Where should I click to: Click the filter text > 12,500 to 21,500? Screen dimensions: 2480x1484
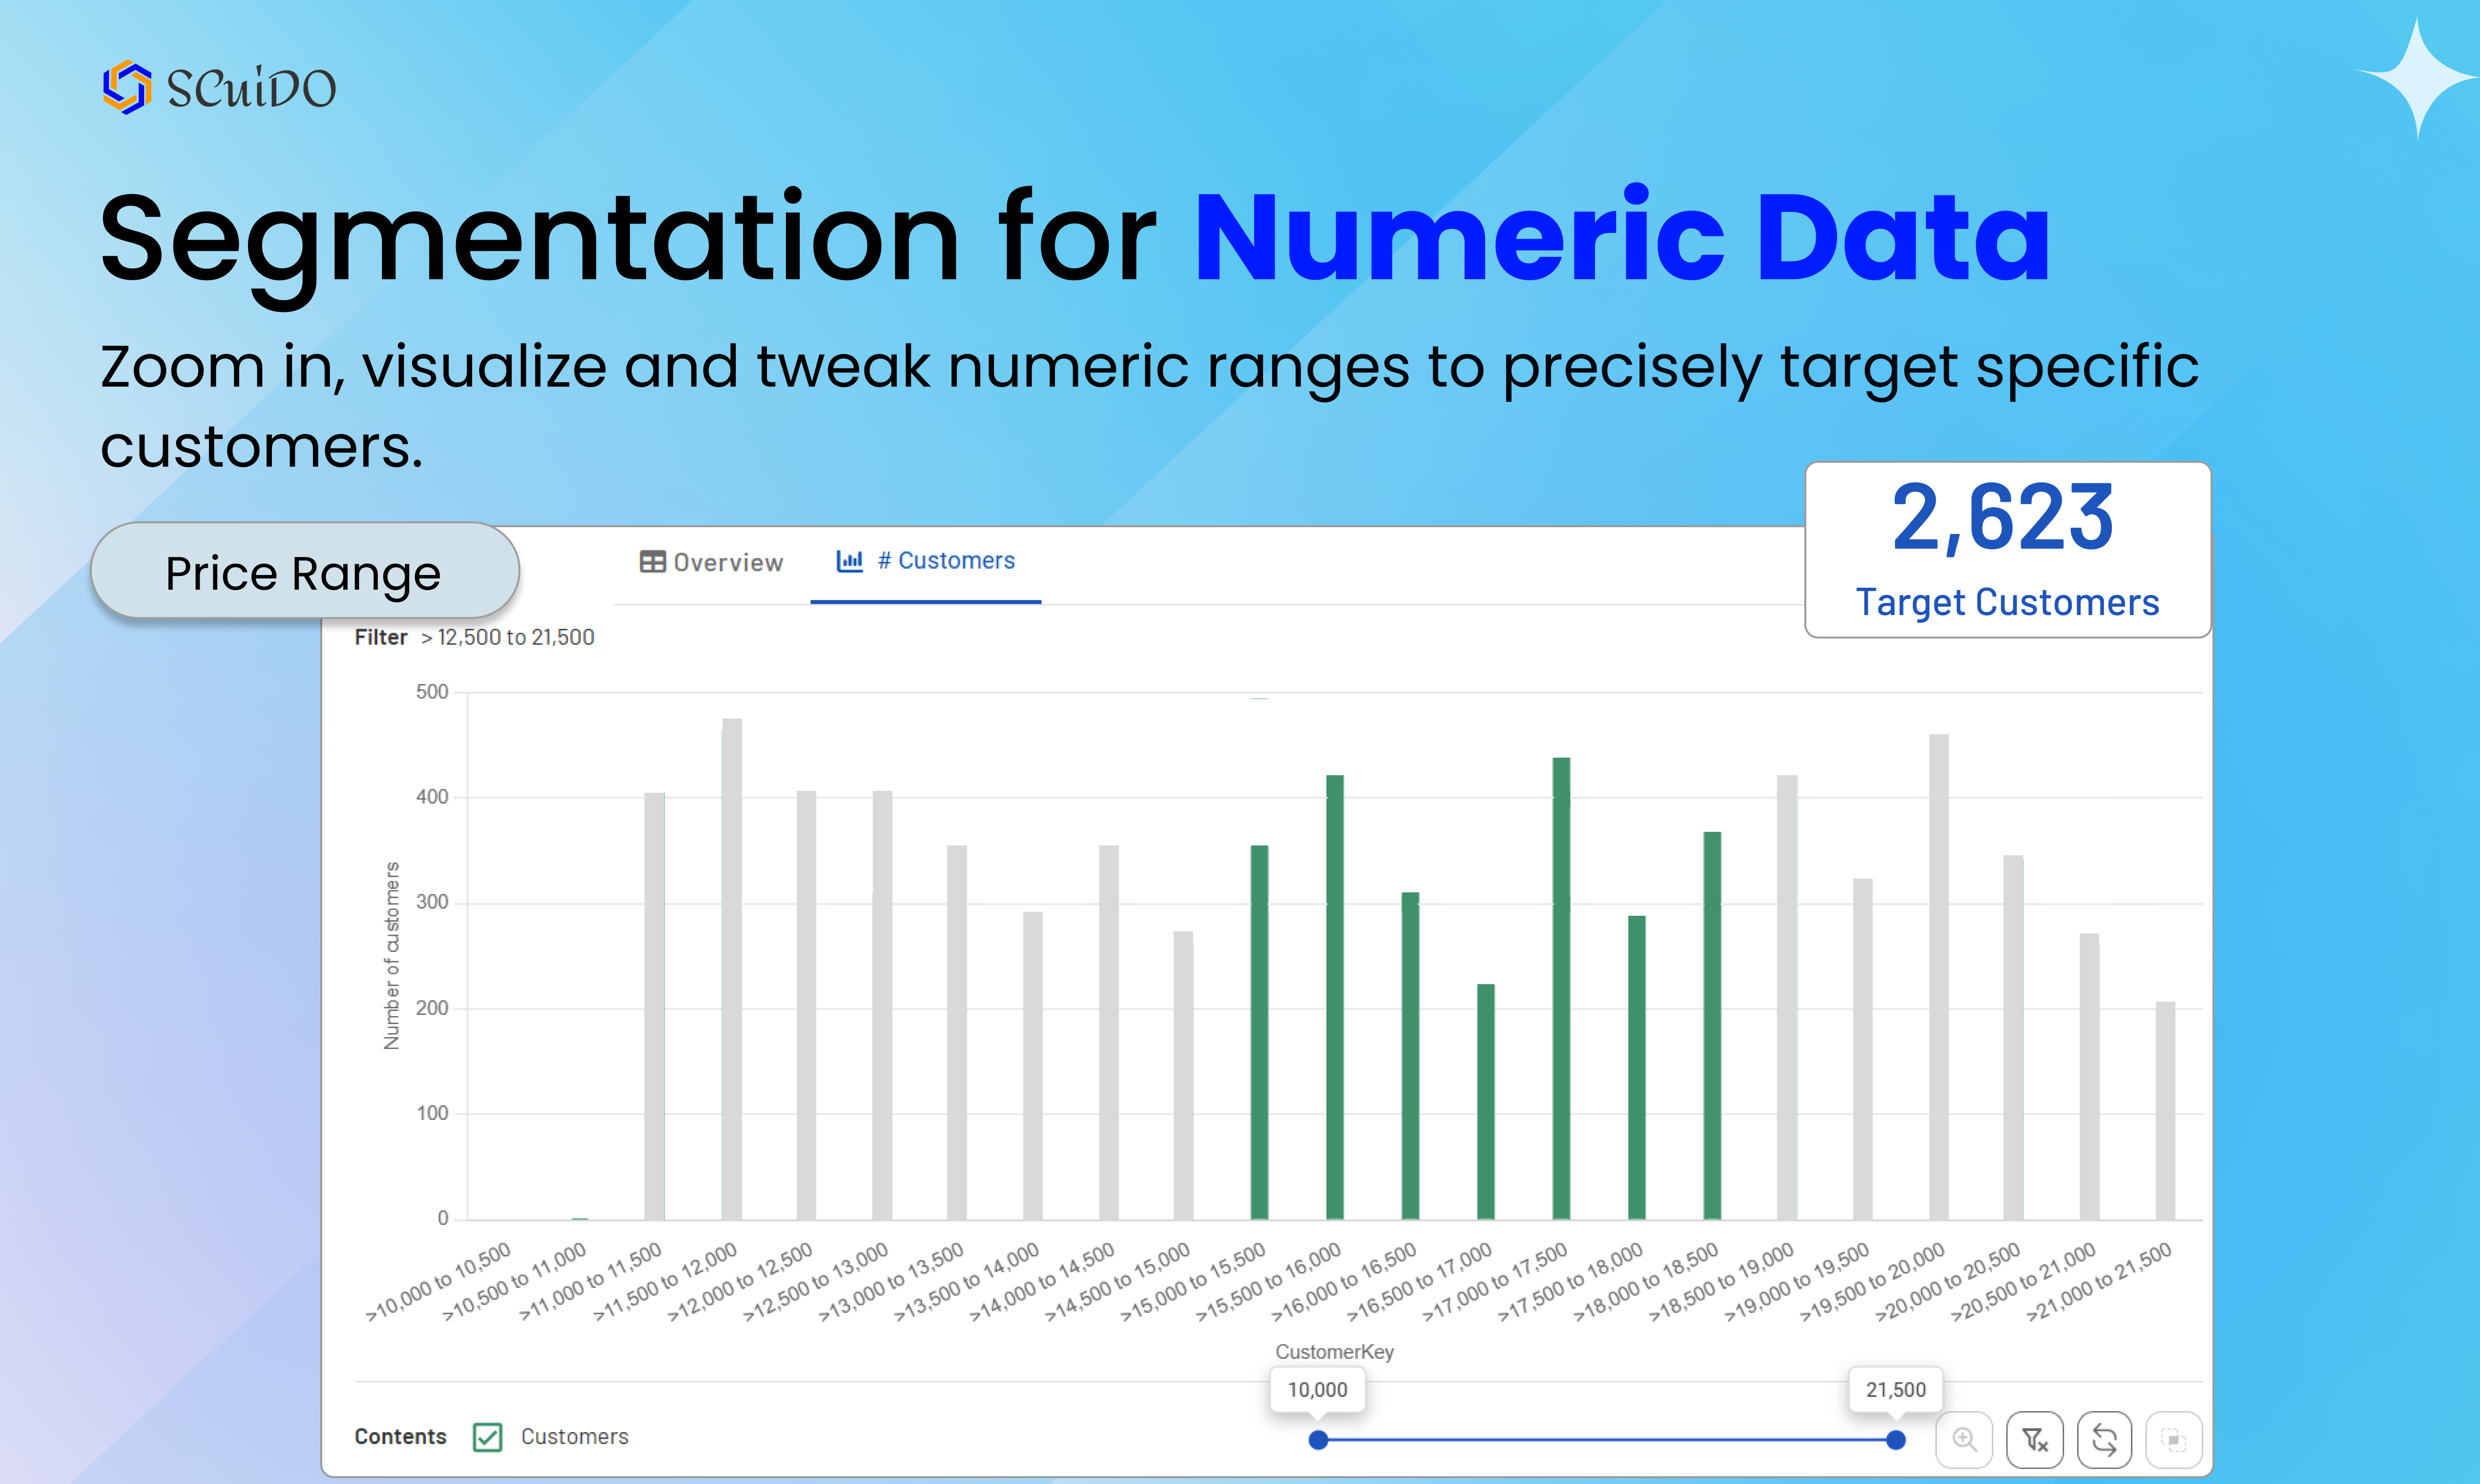click(x=507, y=637)
